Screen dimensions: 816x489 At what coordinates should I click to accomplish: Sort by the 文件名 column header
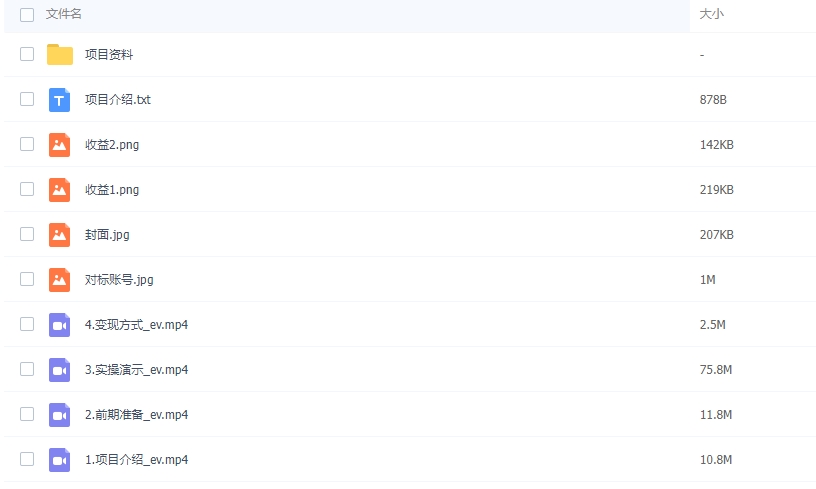click(64, 15)
